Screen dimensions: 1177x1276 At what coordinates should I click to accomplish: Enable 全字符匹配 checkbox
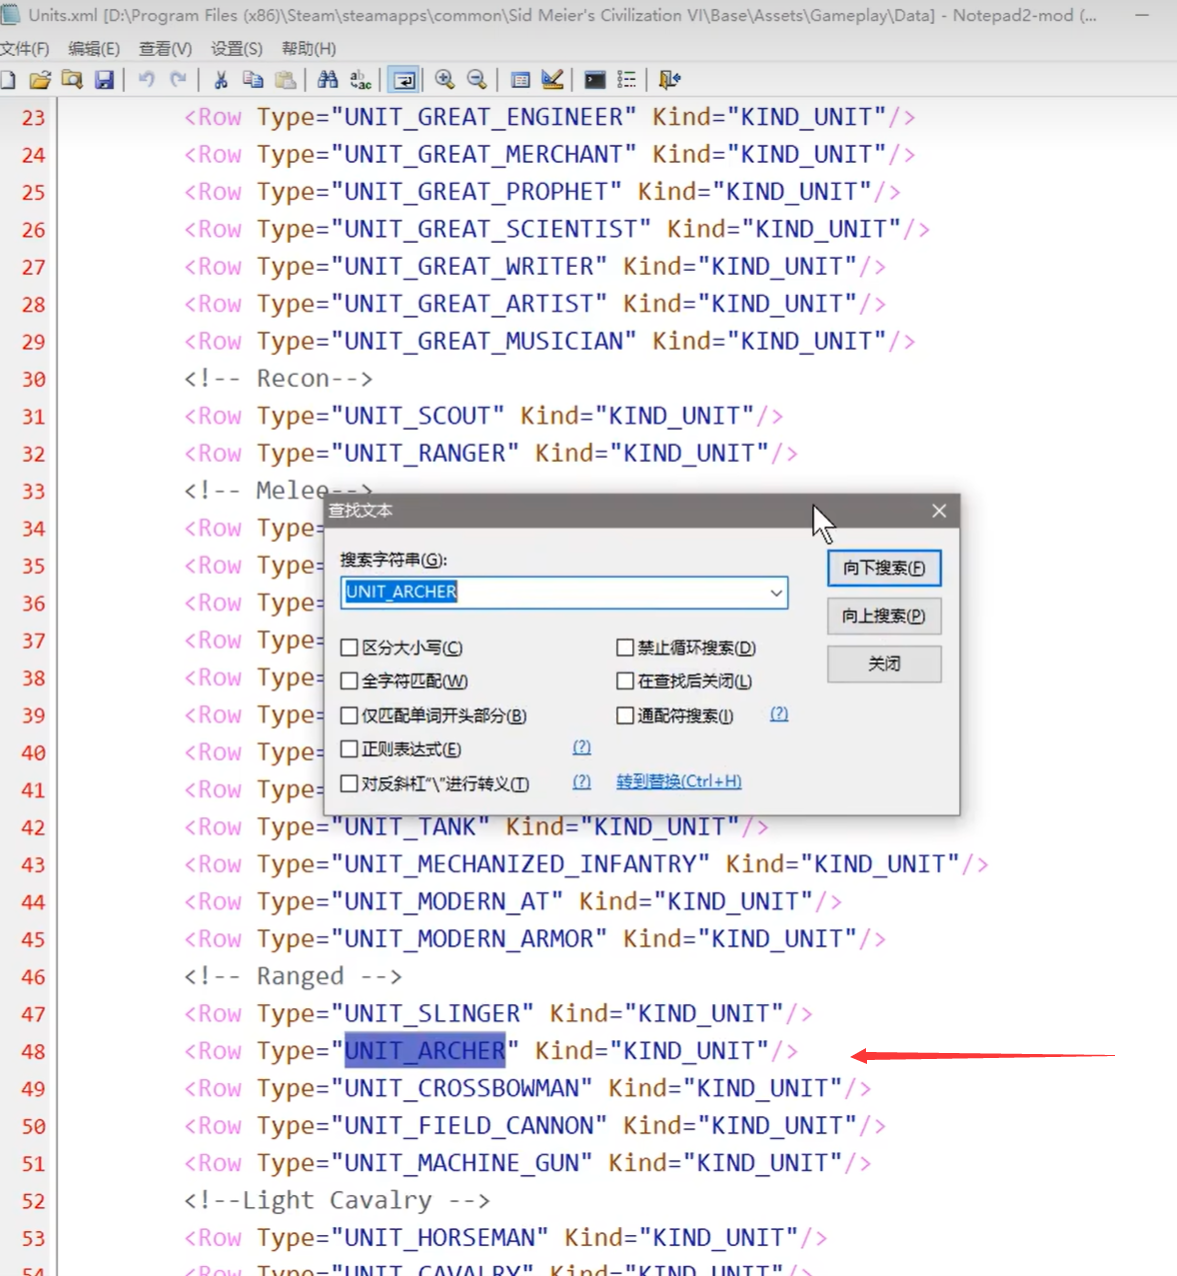(349, 681)
